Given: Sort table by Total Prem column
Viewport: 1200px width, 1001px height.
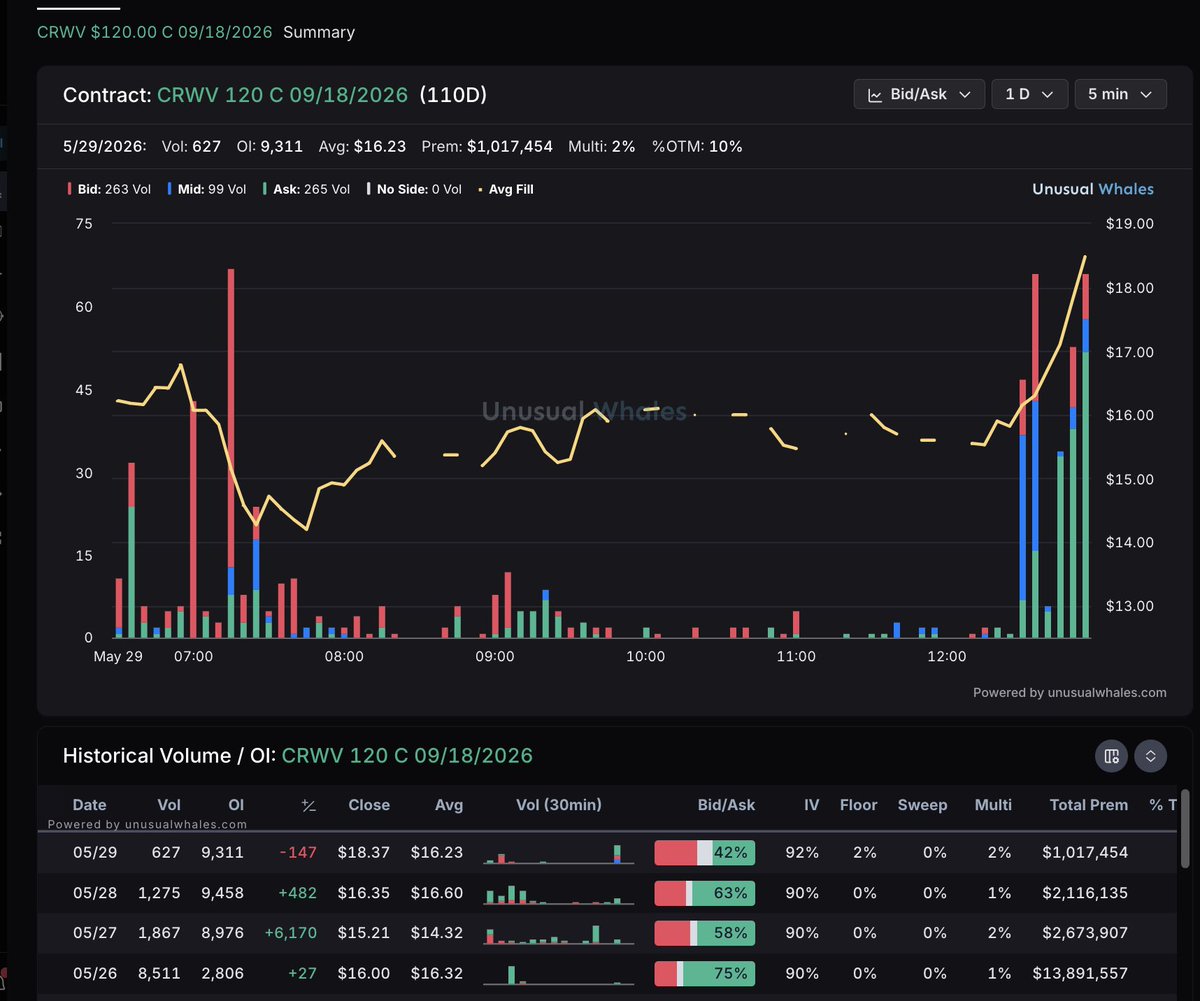Looking at the screenshot, I should click(x=1089, y=804).
